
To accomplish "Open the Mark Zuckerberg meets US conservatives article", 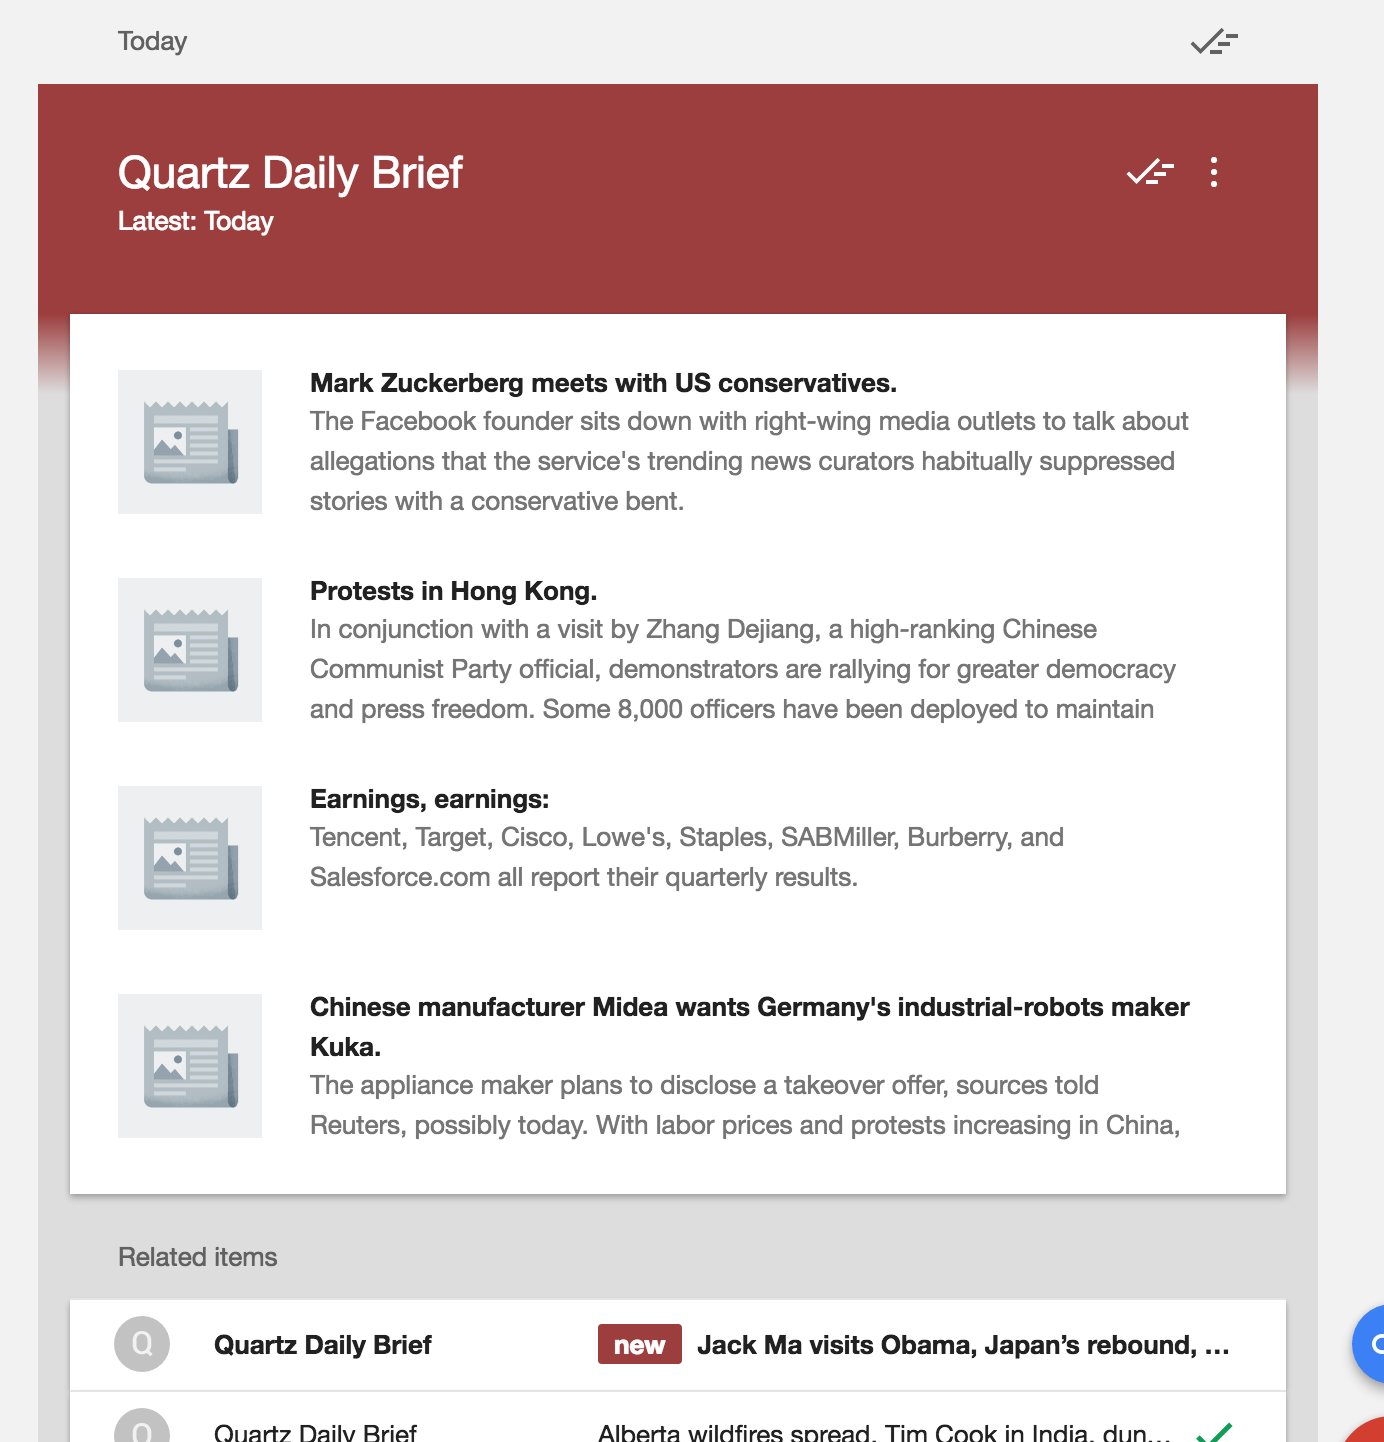I will click(602, 383).
